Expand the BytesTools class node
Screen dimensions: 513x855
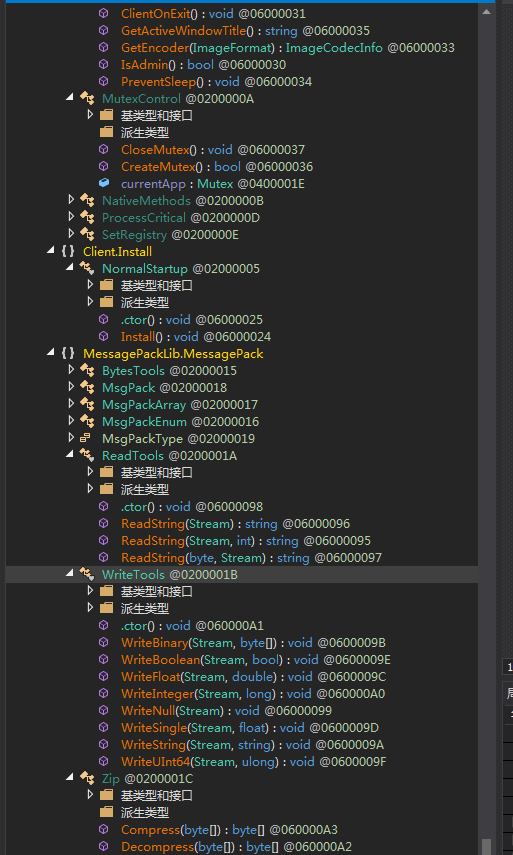click(x=71, y=370)
